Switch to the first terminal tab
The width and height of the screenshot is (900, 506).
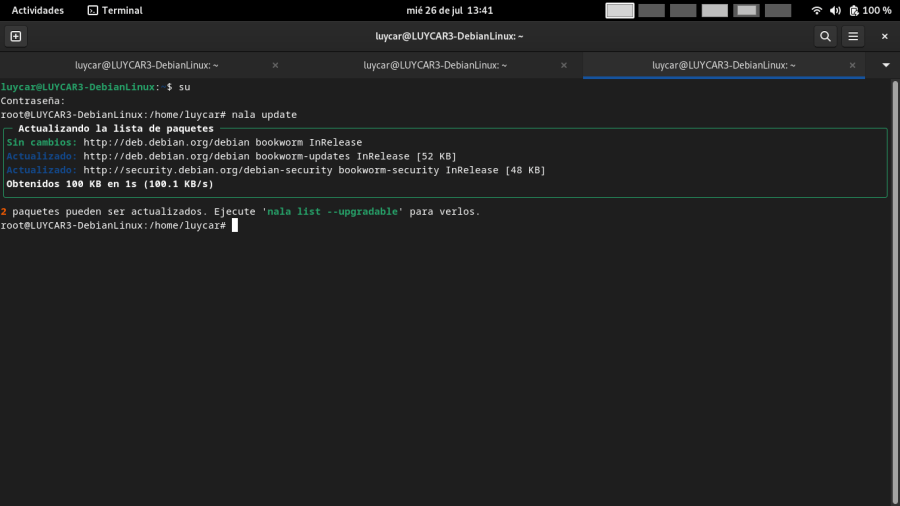pyautogui.click(x=147, y=65)
